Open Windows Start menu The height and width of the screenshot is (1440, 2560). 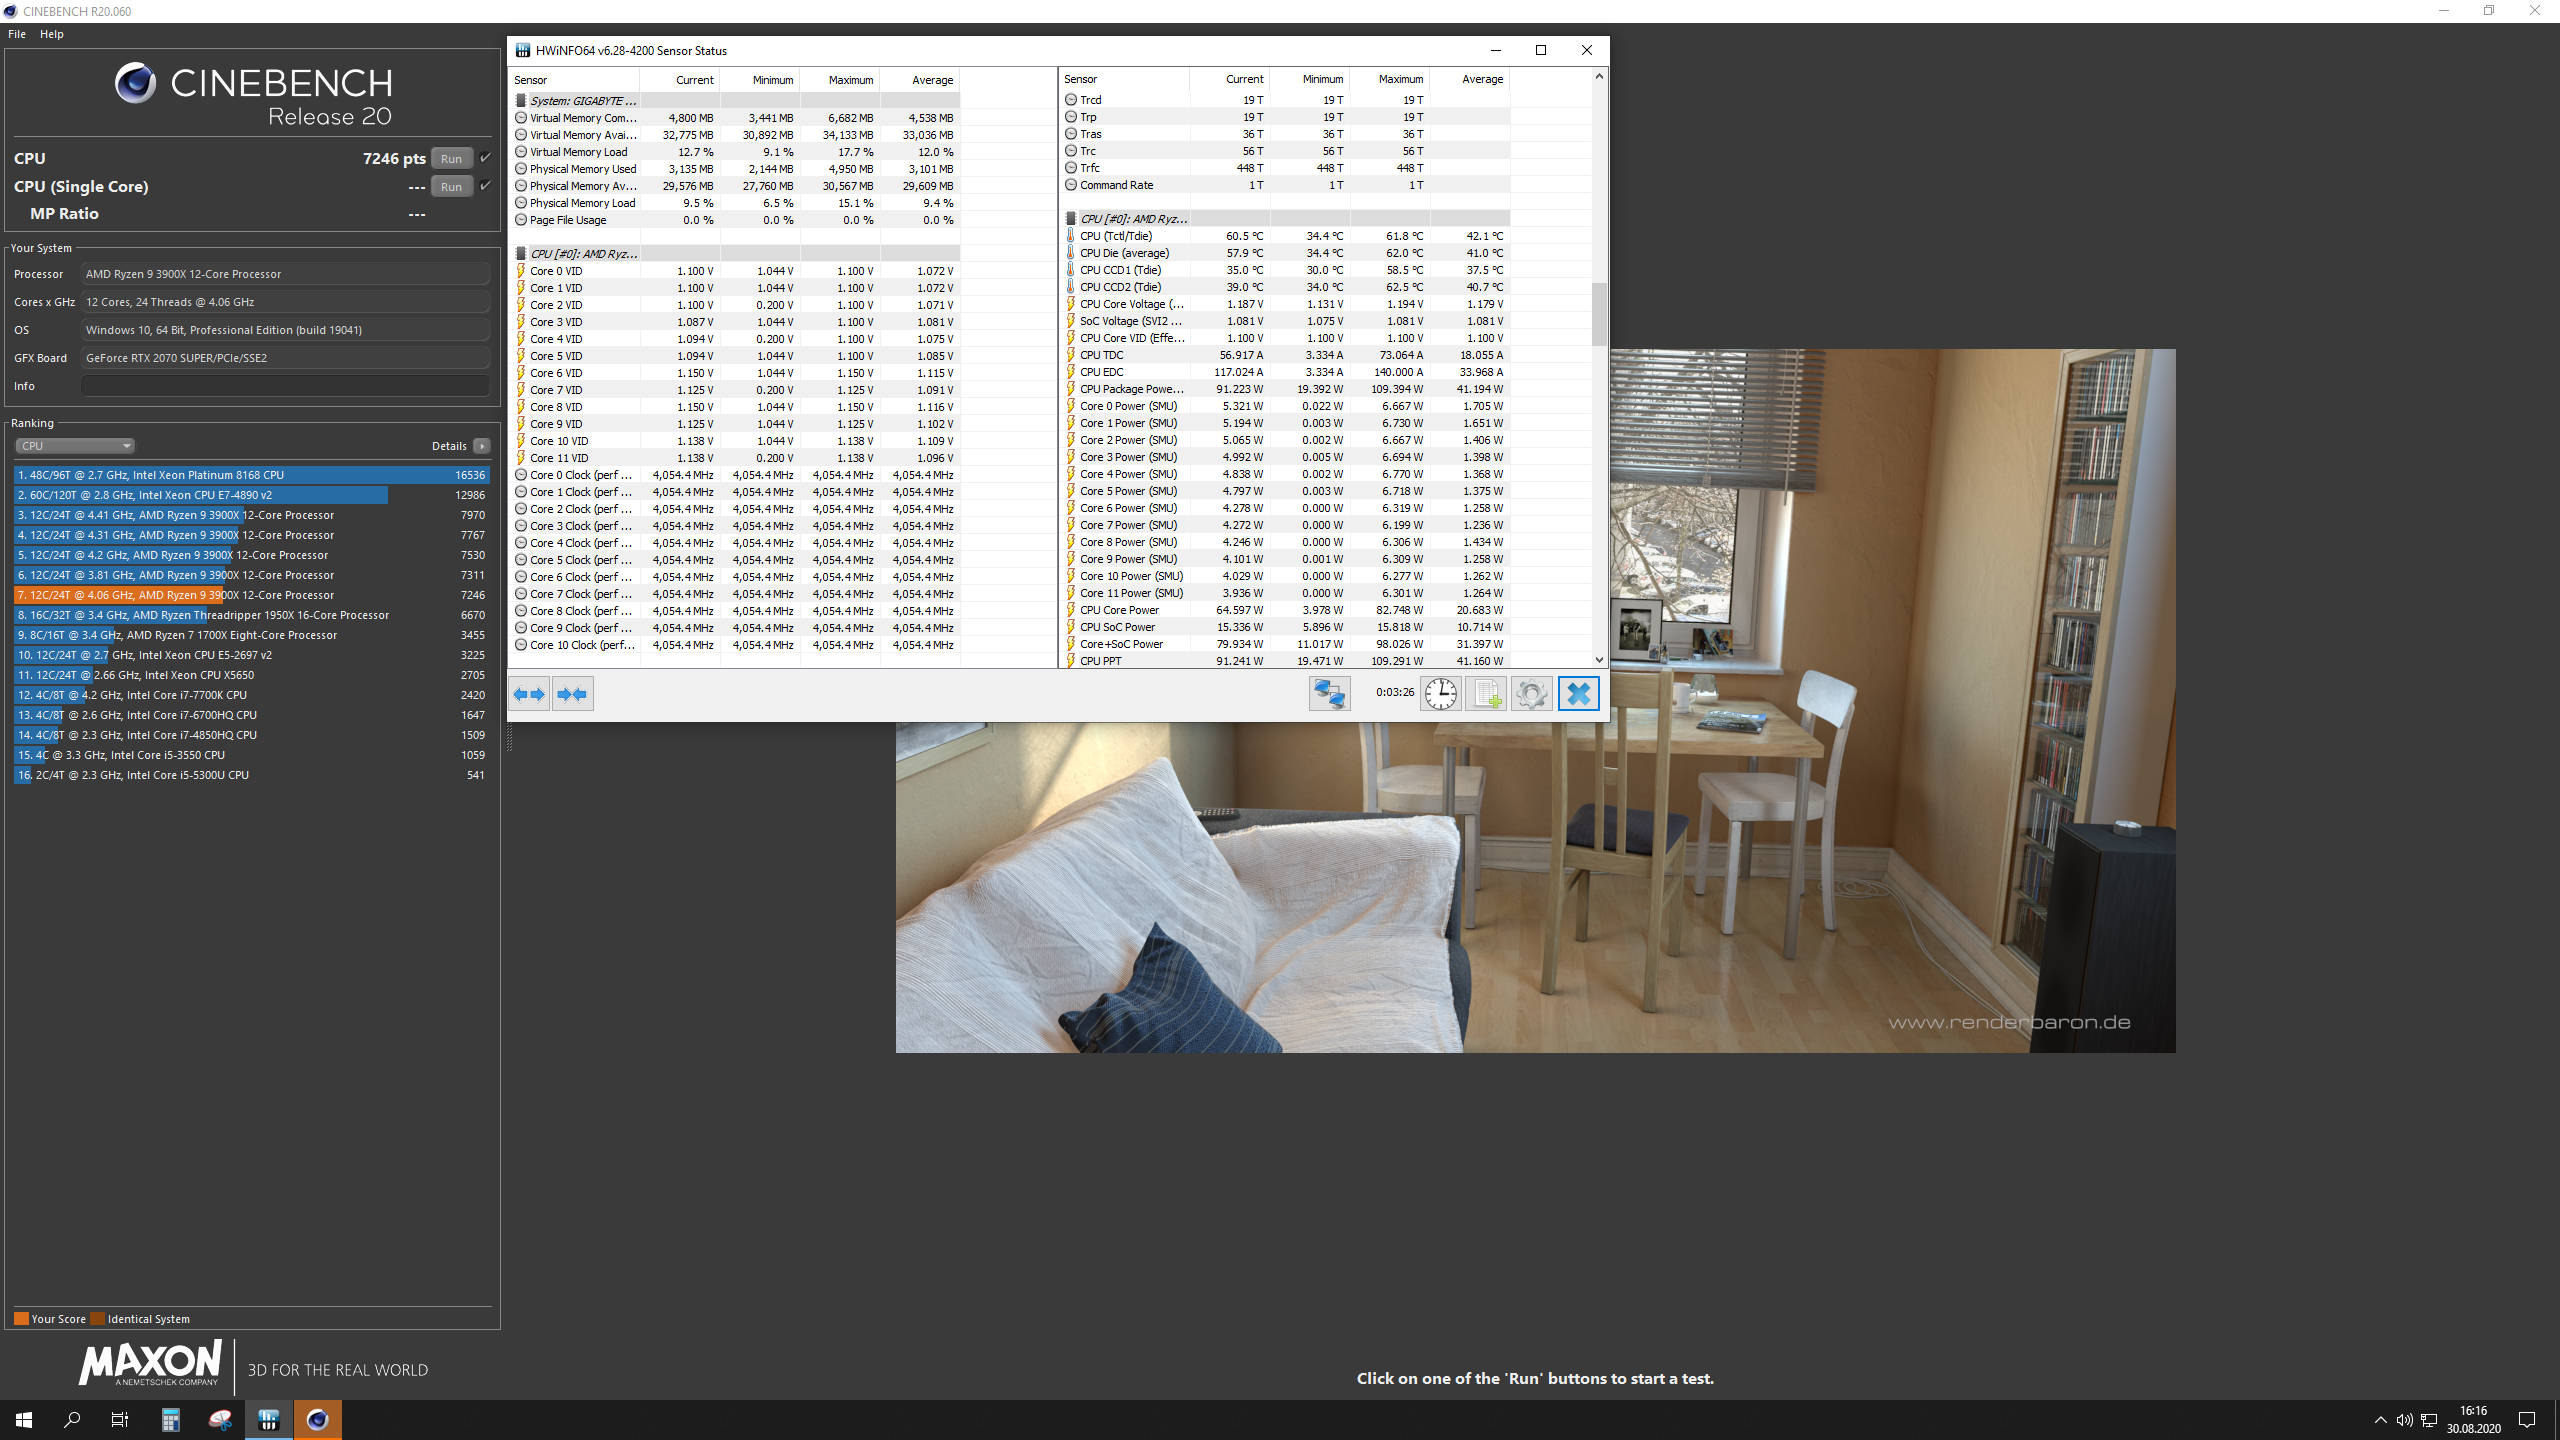click(x=24, y=1419)
